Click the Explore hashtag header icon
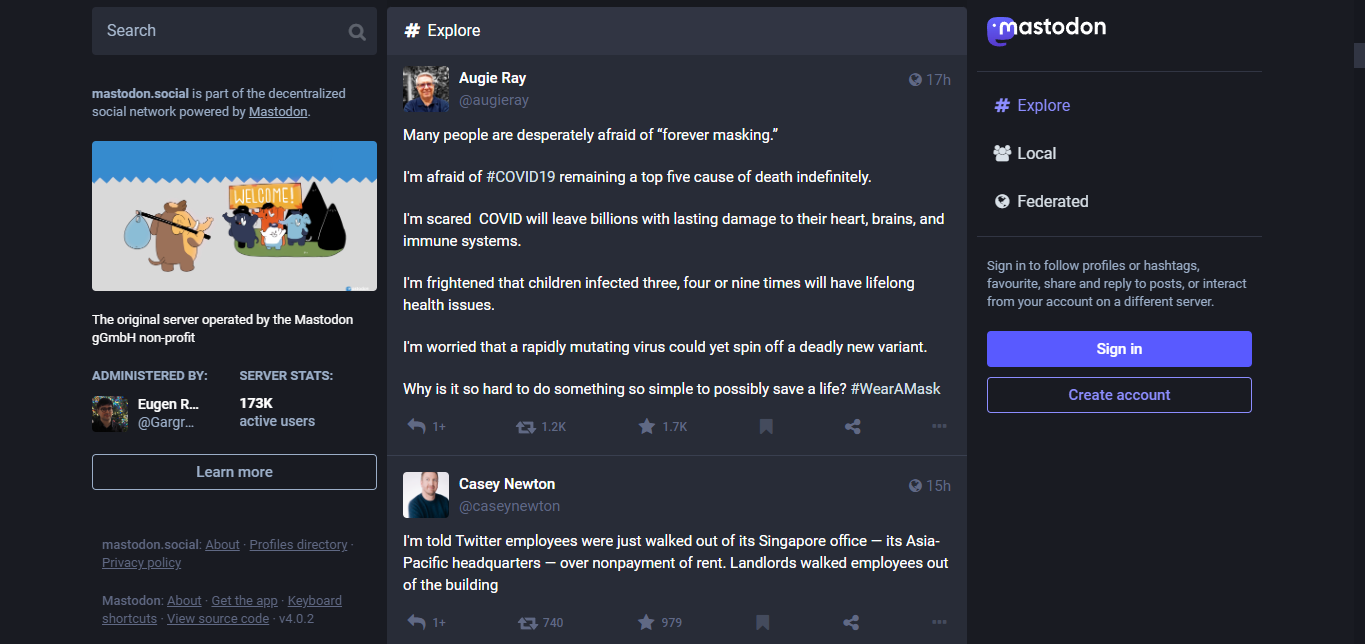Viewport: 1365px width, 644px height. tap(411, 30)
